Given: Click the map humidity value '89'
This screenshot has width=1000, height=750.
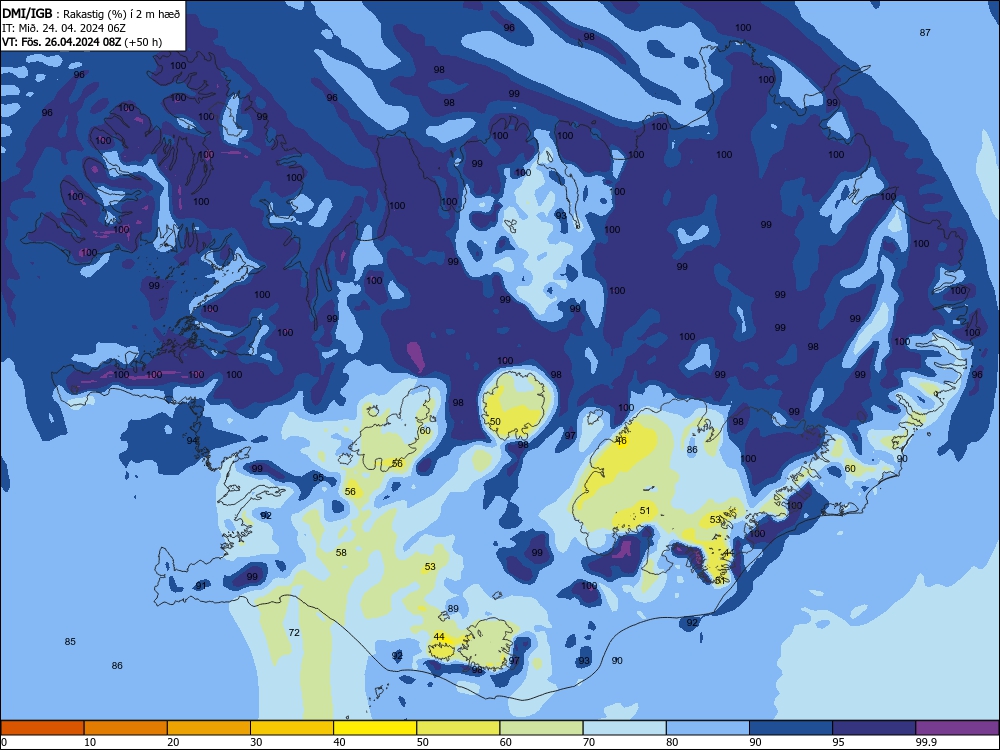Looking at the screenshot, I should click(x=453, y=608).
